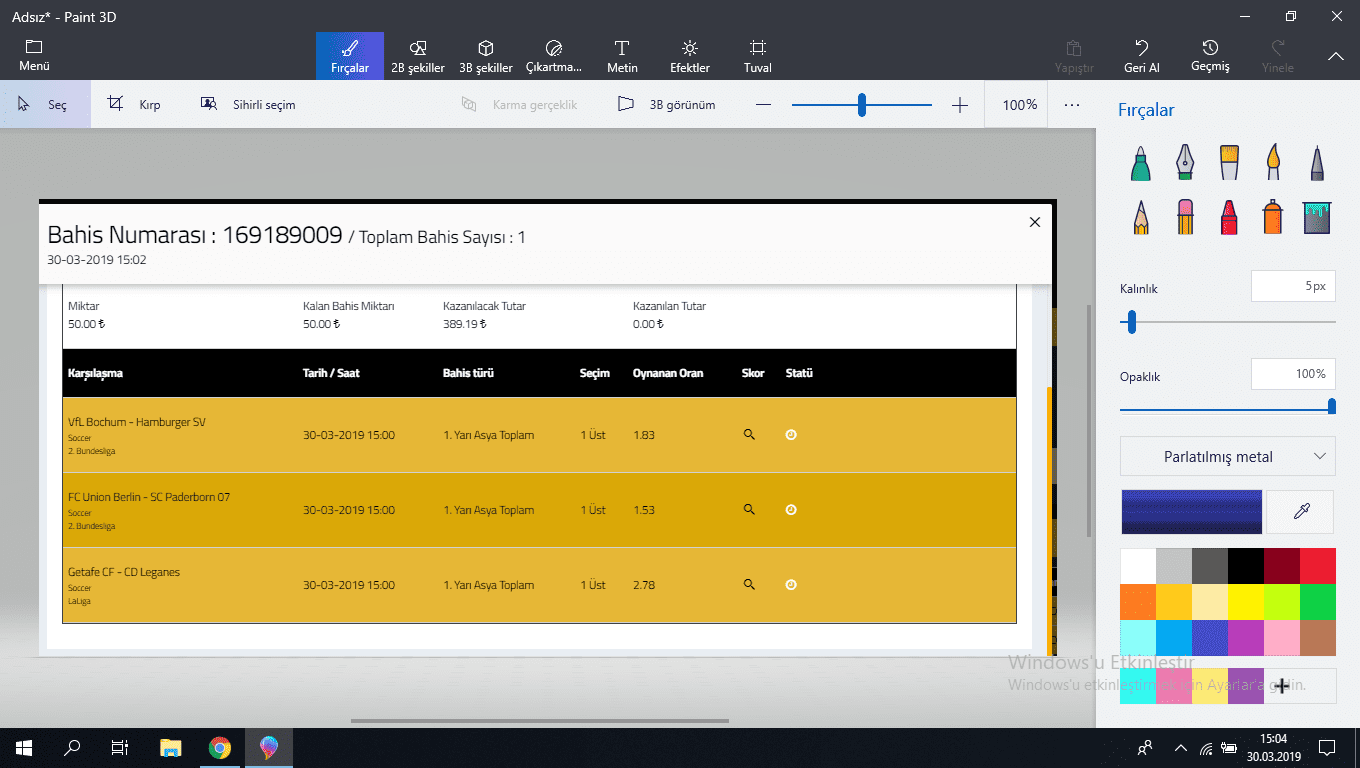Image resolution: width=1360 pixels, height=768 pixels.
Task: Choose the orange color swatch
Action: click(x=1138, y=602)
